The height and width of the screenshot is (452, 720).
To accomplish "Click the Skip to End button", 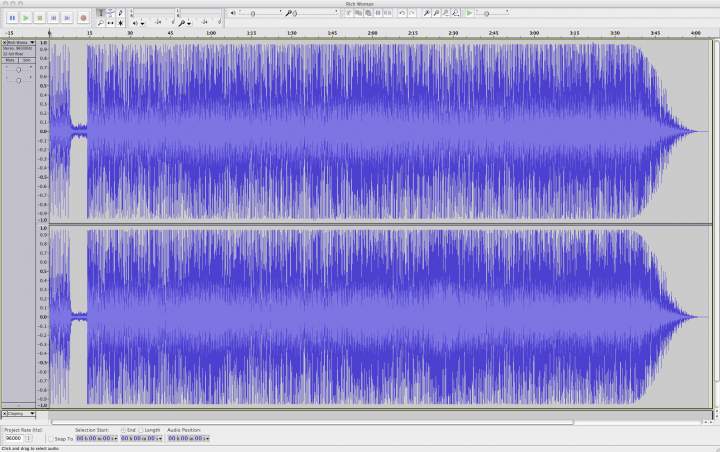I will point(67,18).
